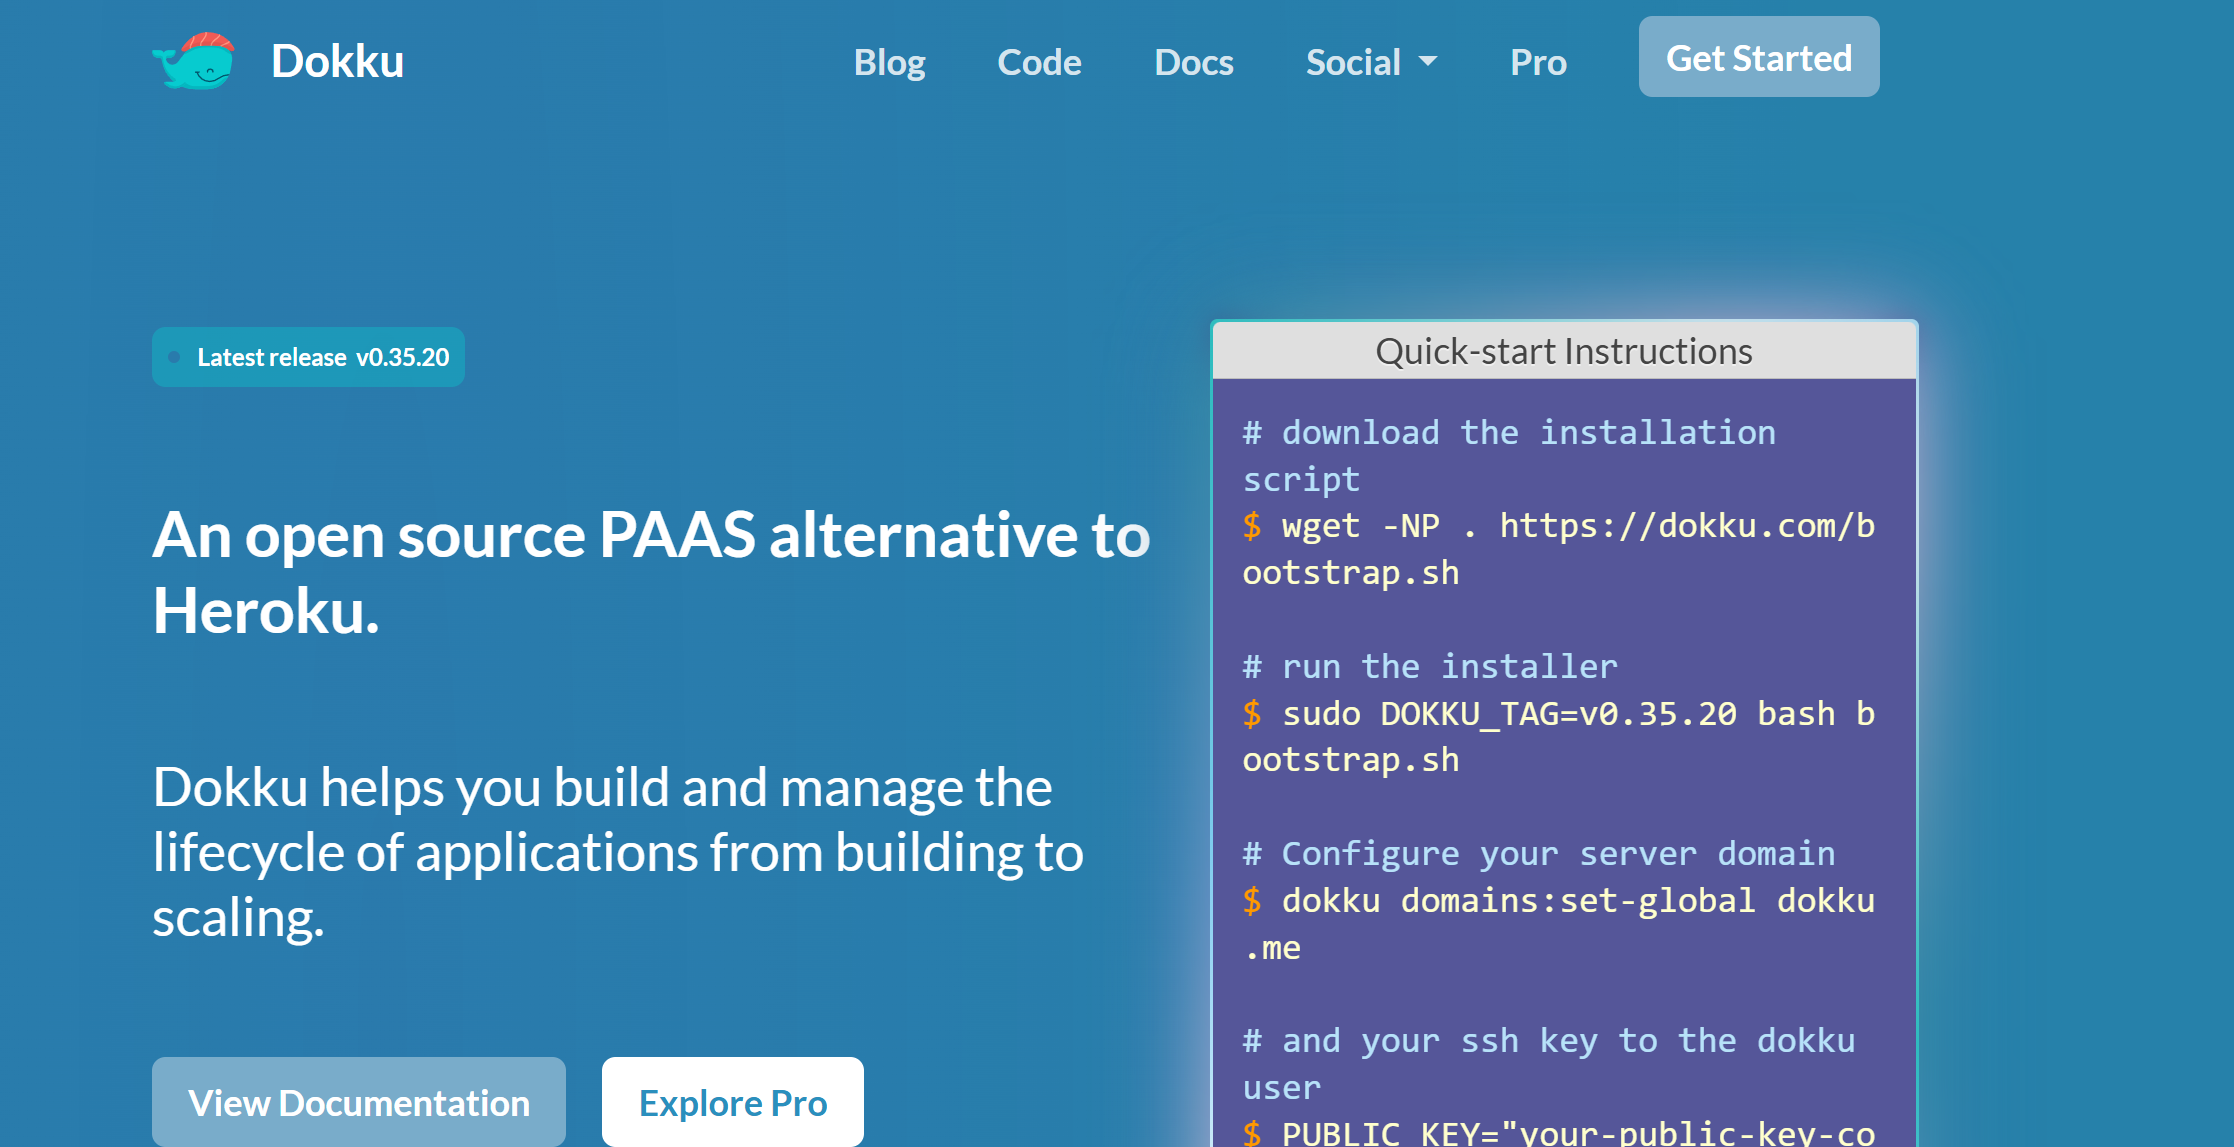
Task: Click the Quick-start Instructions header
Action: point(1564,351)
